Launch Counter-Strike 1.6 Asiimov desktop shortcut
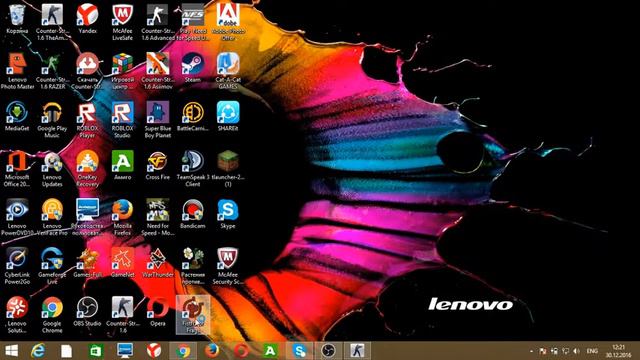The width and height of the screenshot is (640, 360). [x=158, y=71]
